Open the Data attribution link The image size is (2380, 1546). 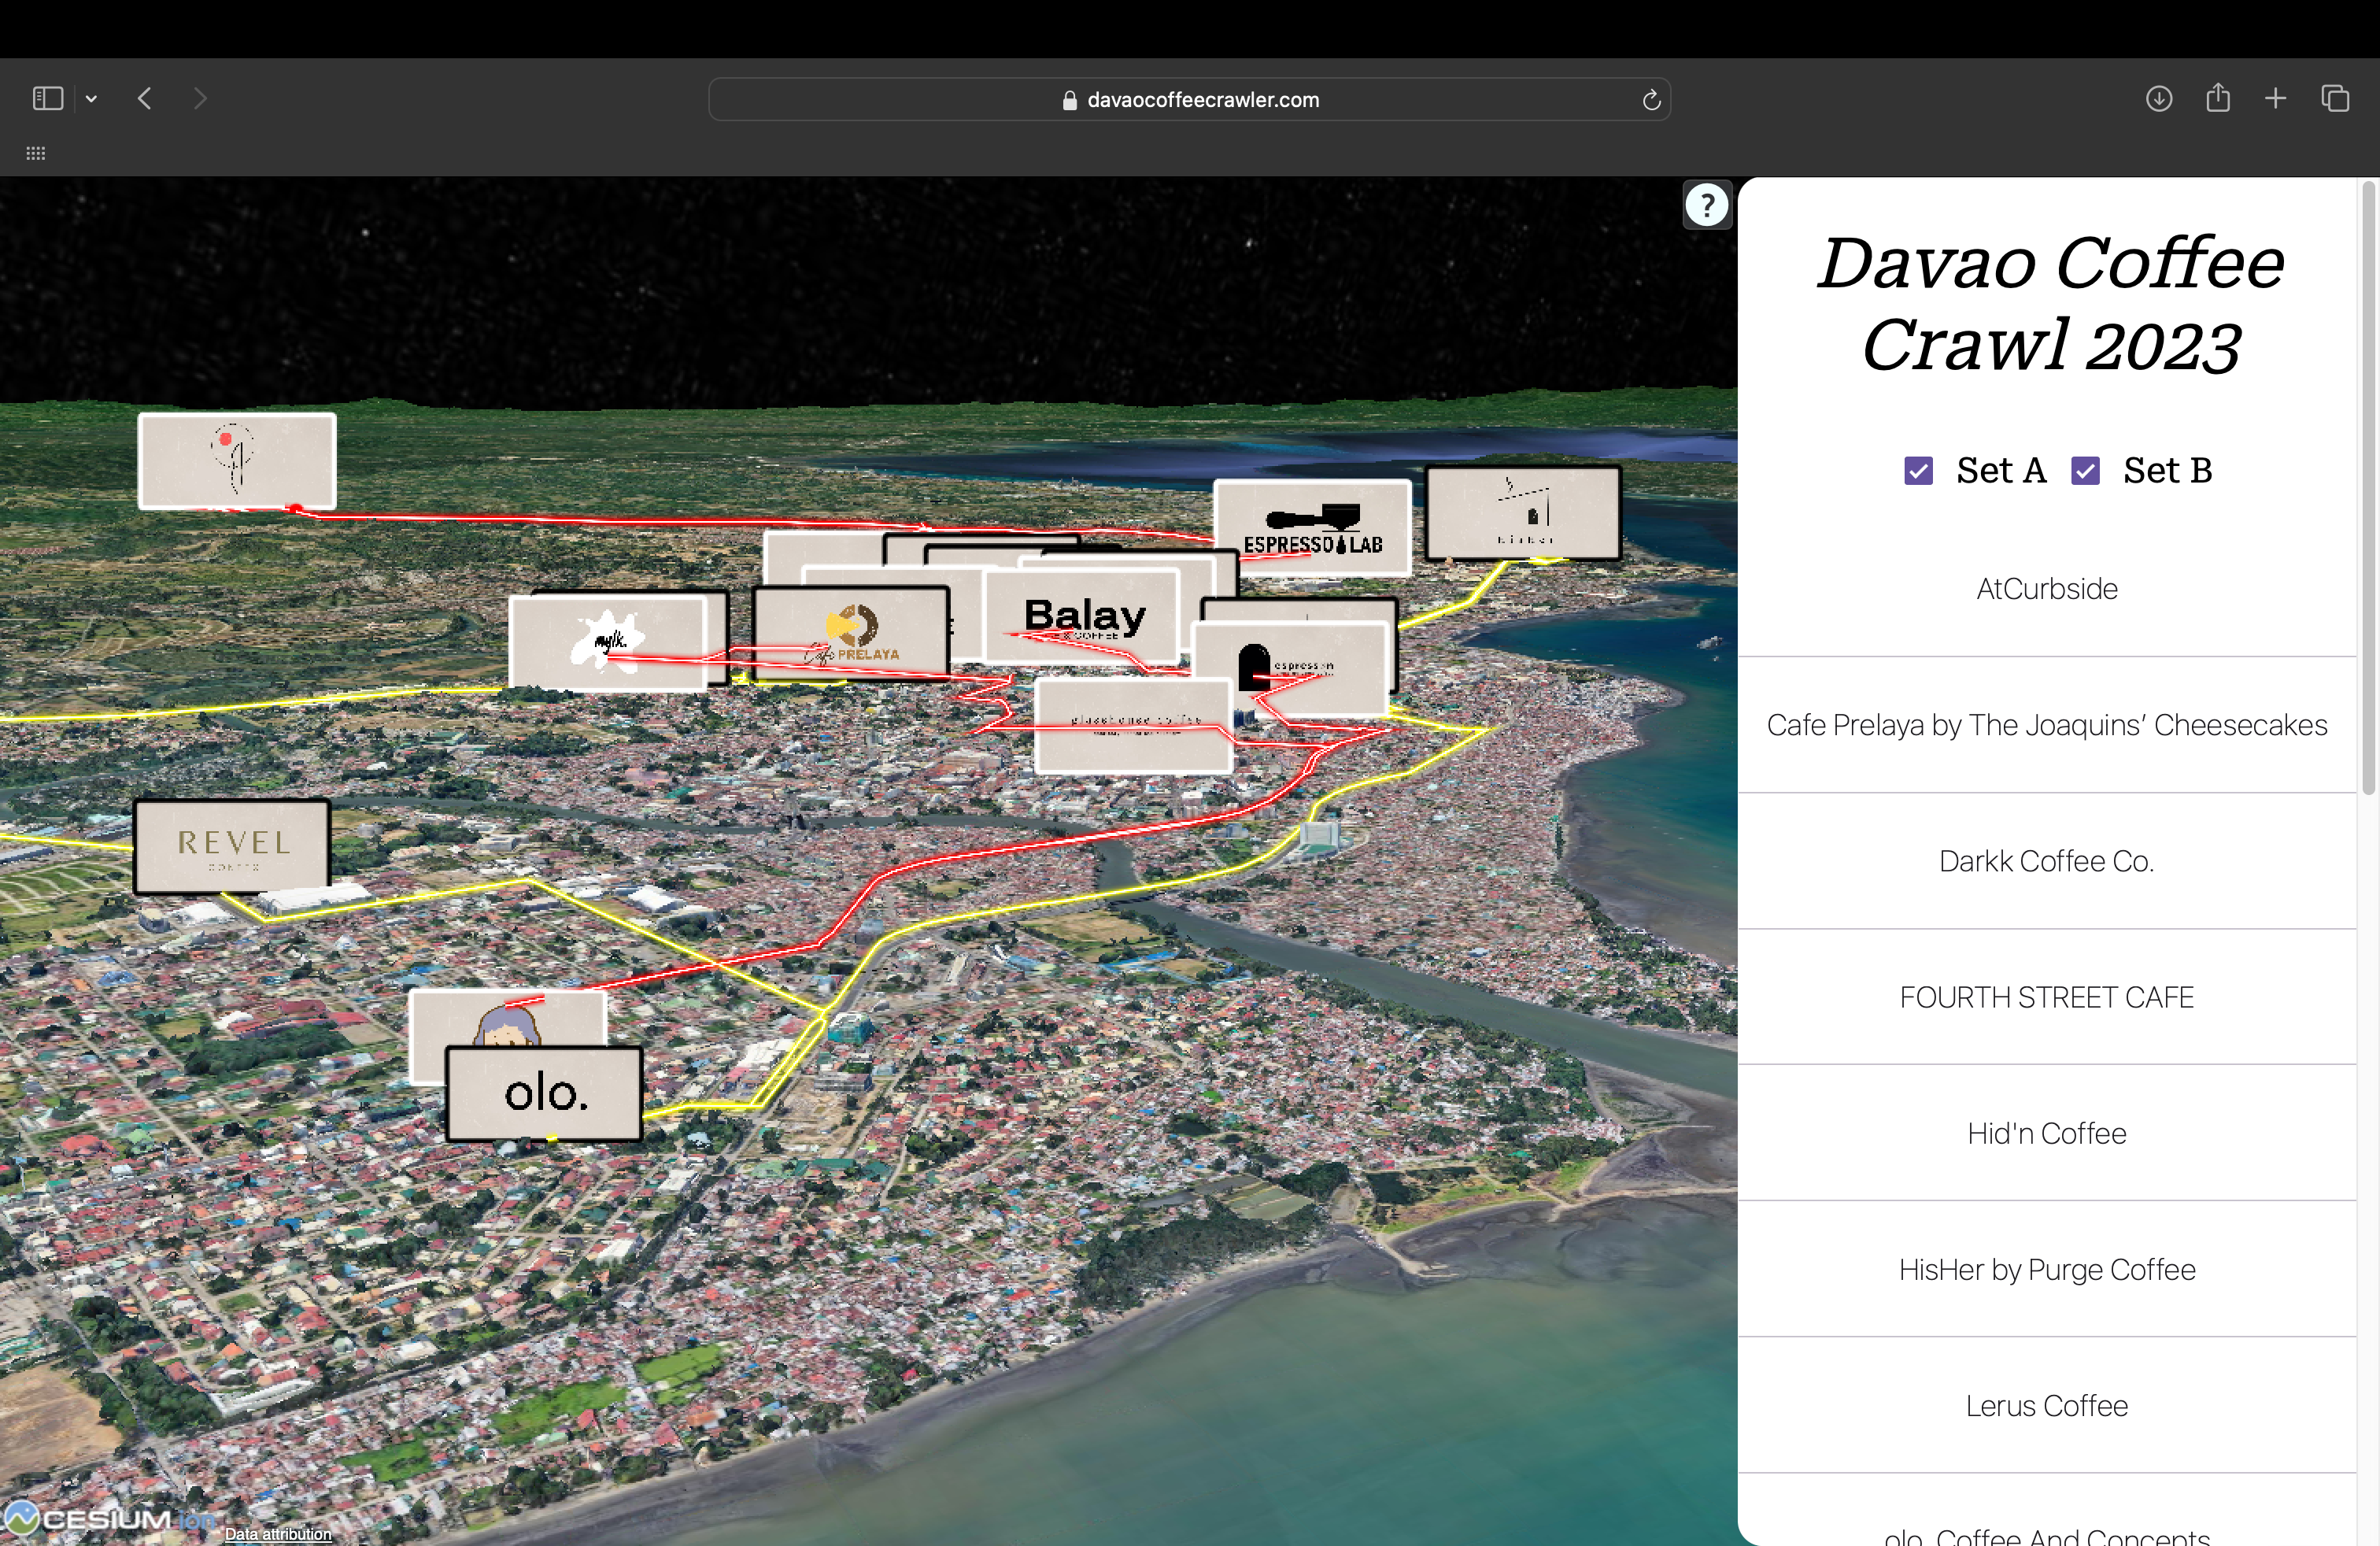click(x=277, y=1533)
